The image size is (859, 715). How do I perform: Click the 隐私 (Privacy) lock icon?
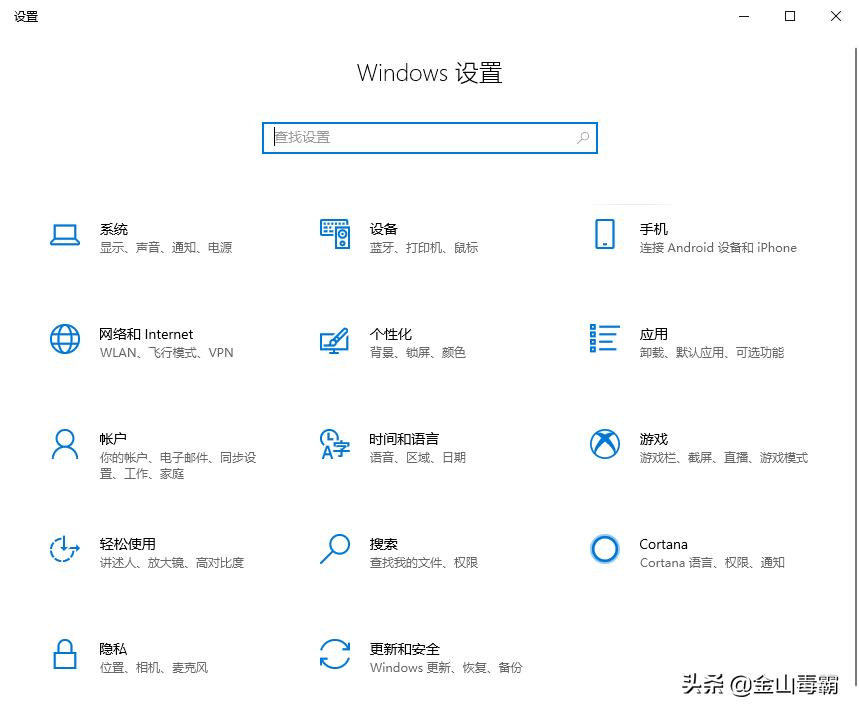coord(64,653)
